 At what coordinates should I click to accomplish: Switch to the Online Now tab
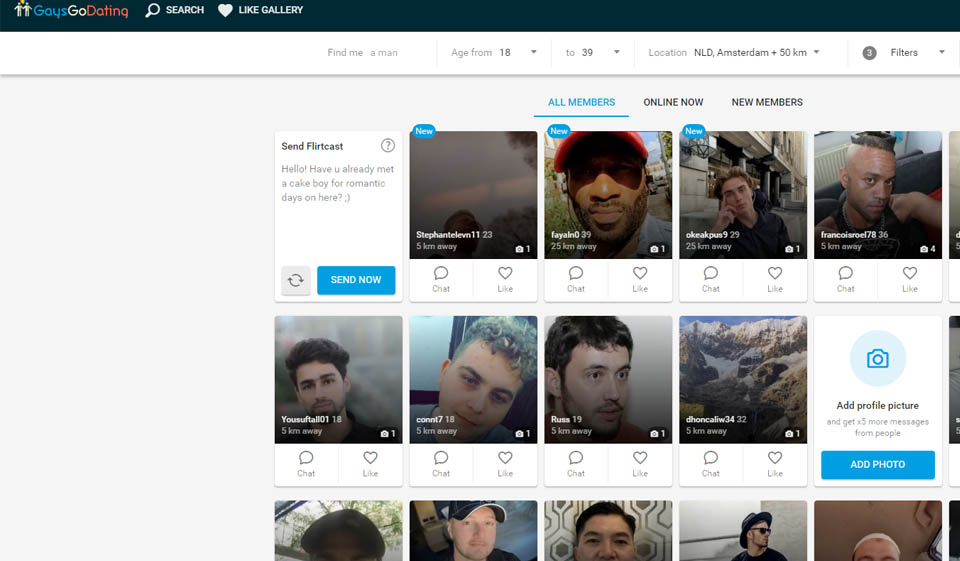pyautogui.click(x=673, y=102)
